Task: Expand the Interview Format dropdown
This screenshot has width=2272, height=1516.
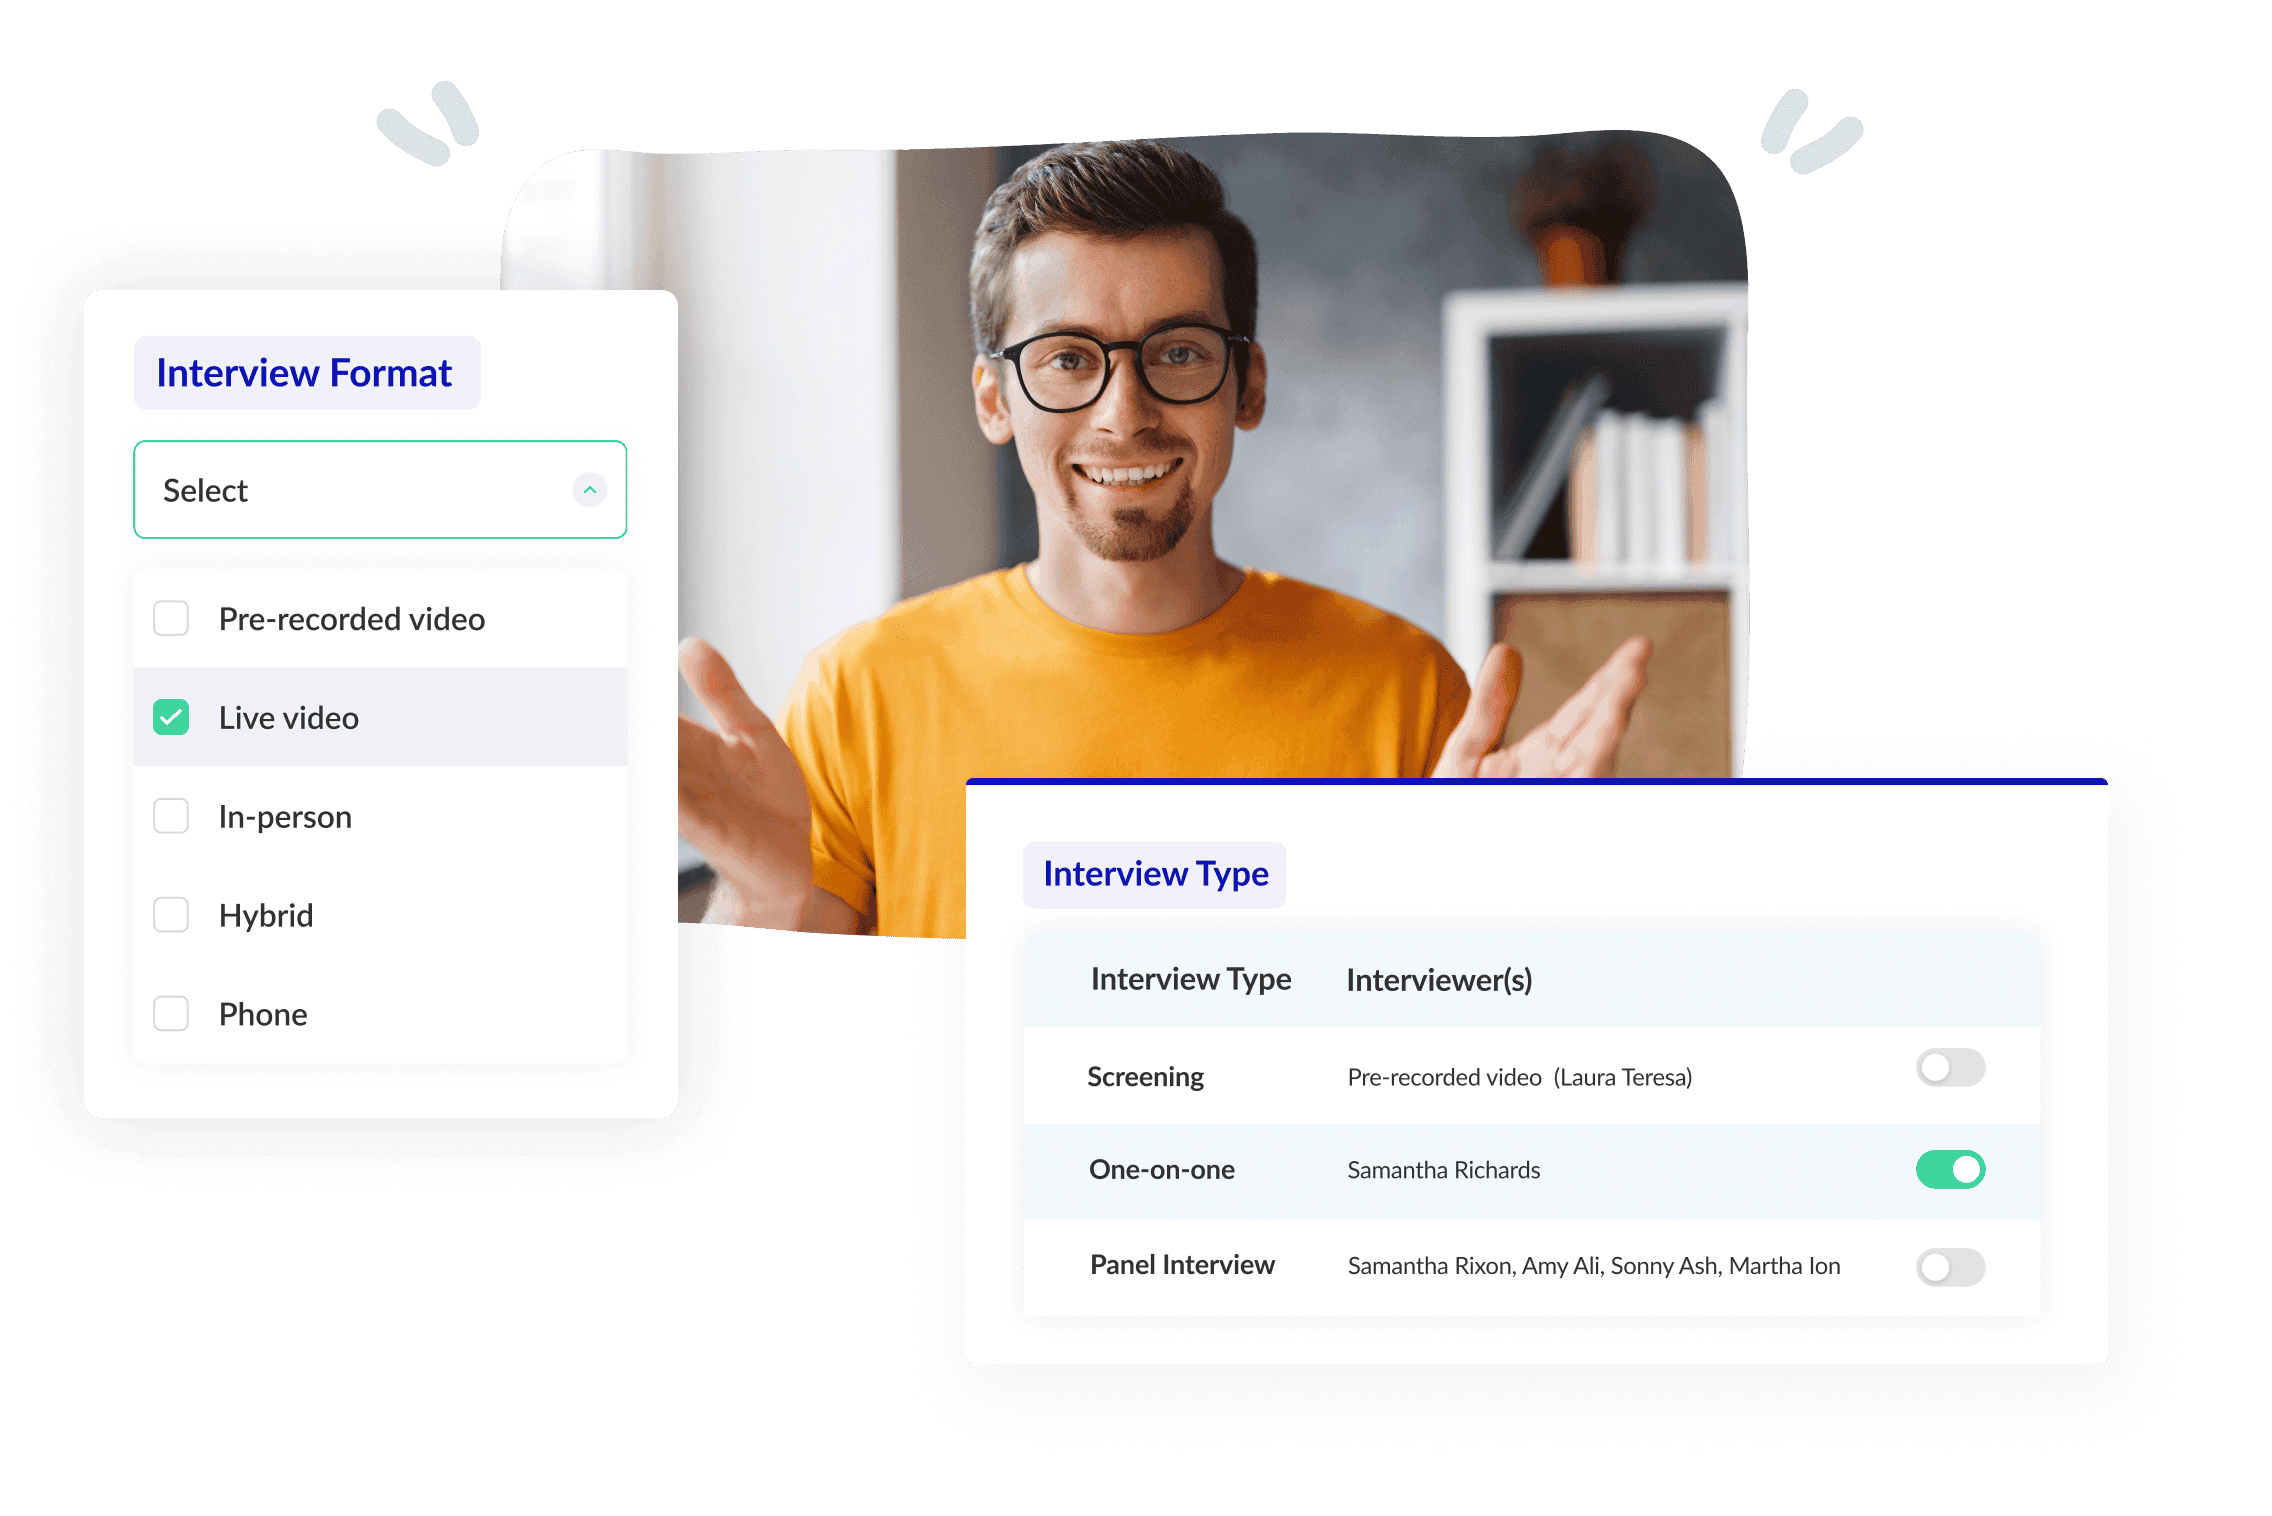Action: click(381, 492)
